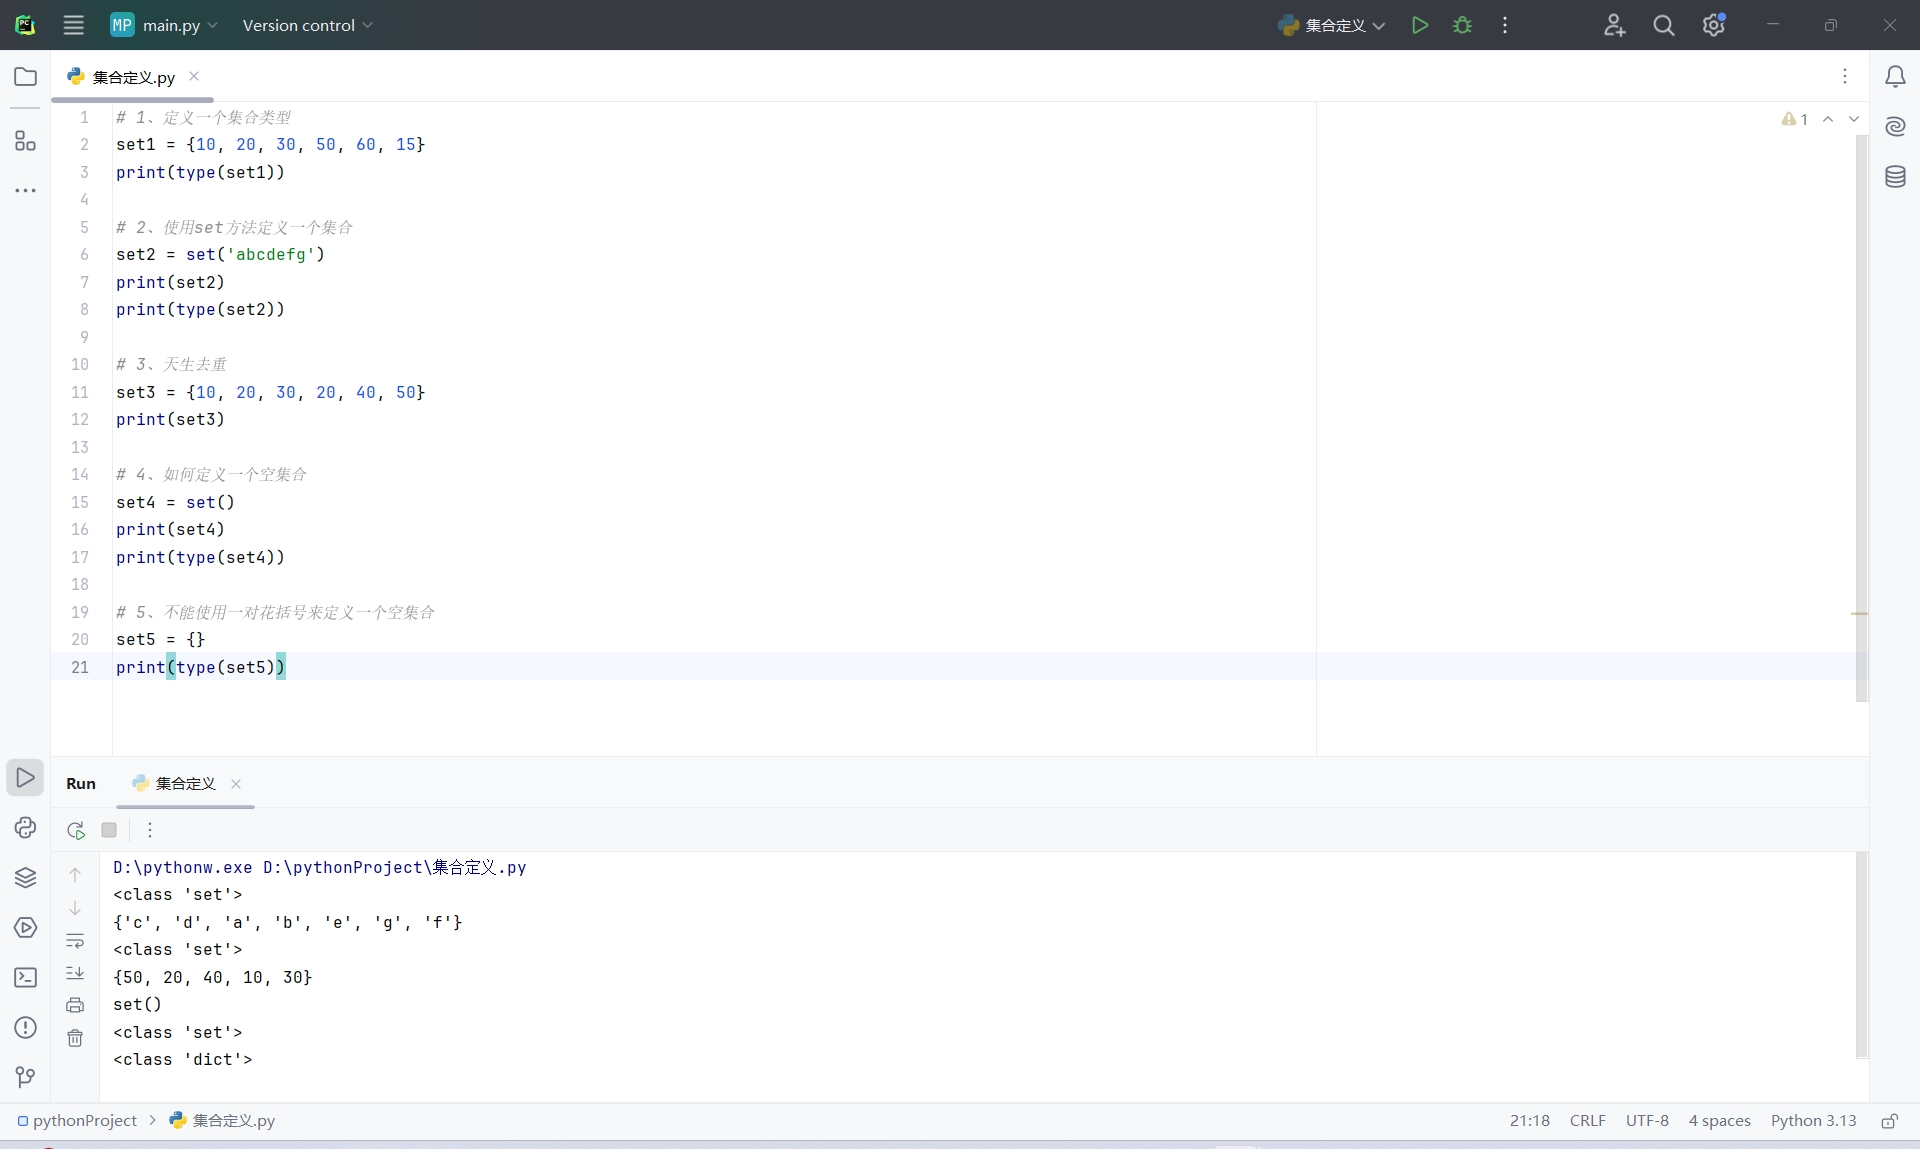Open go-to-line via 21:18 position

1529,1121
